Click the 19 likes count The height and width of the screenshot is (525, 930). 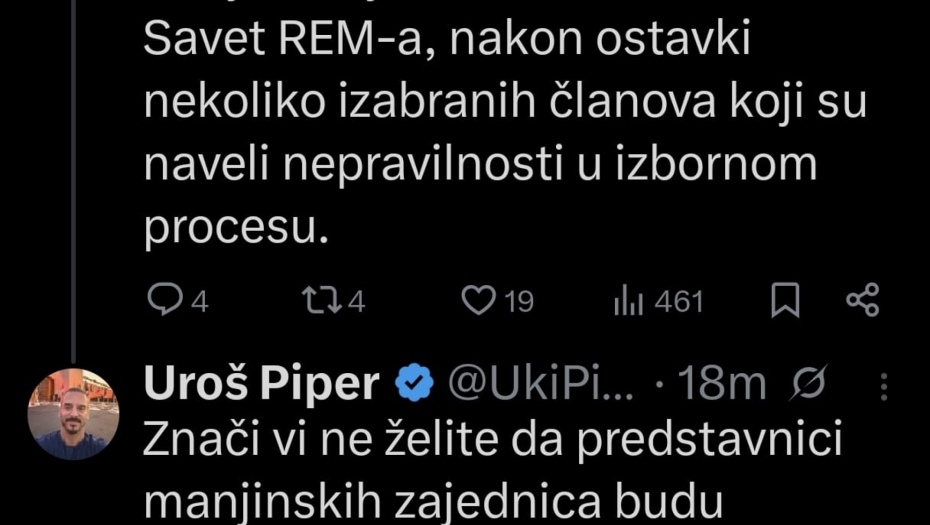coord(518,302)
